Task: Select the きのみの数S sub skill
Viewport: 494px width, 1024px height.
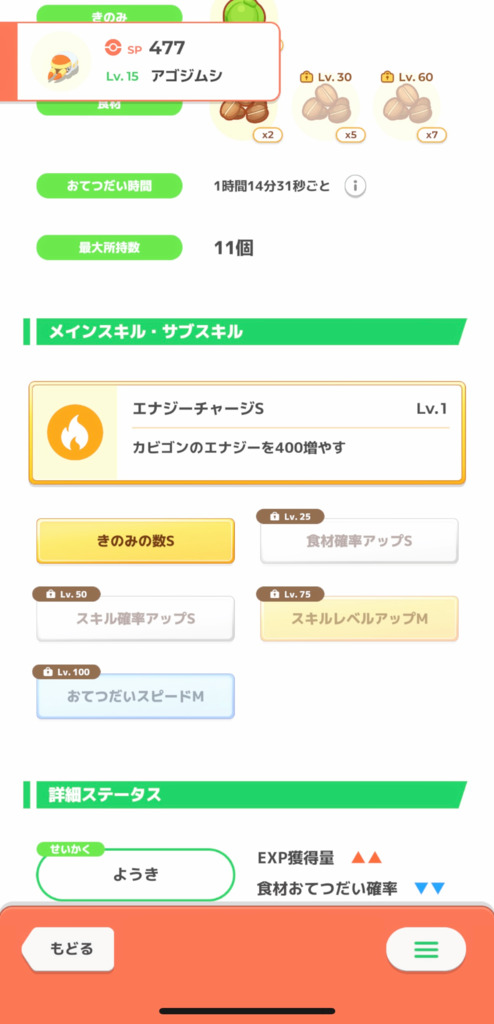Action: coord(135,541)
